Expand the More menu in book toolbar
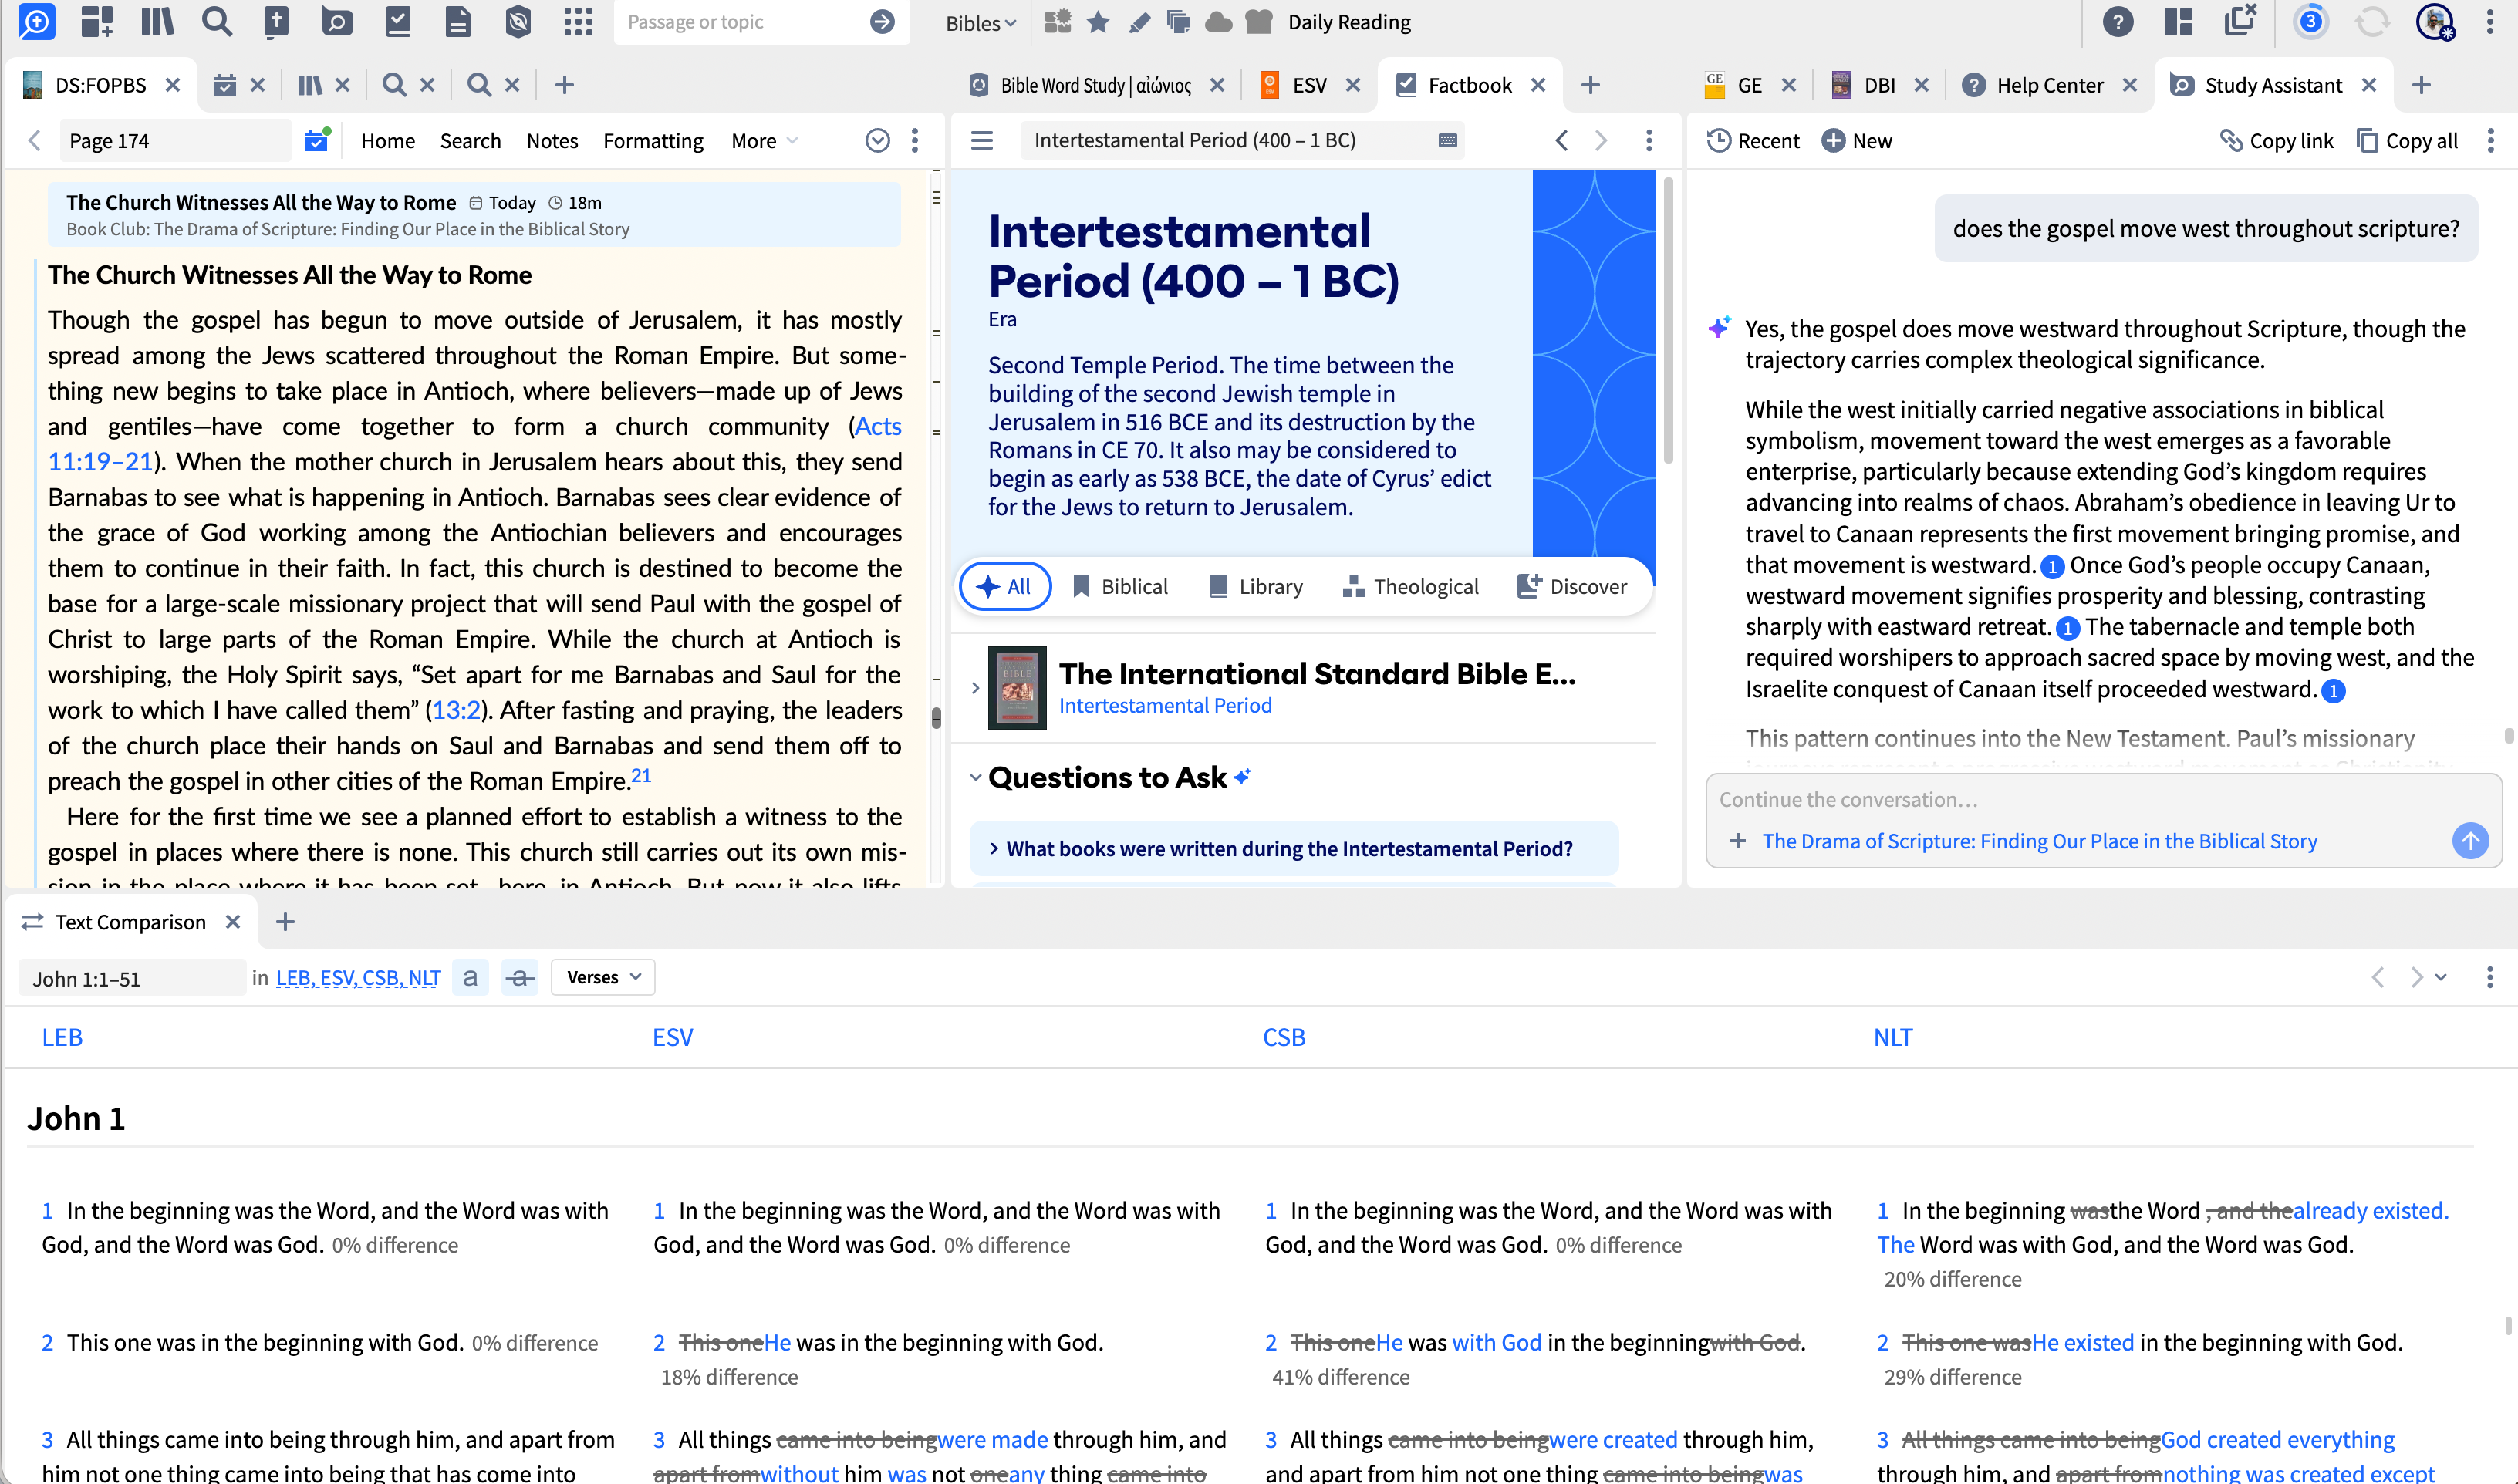The width and height of the screenshot is (2518, 1484). [764, 140]
